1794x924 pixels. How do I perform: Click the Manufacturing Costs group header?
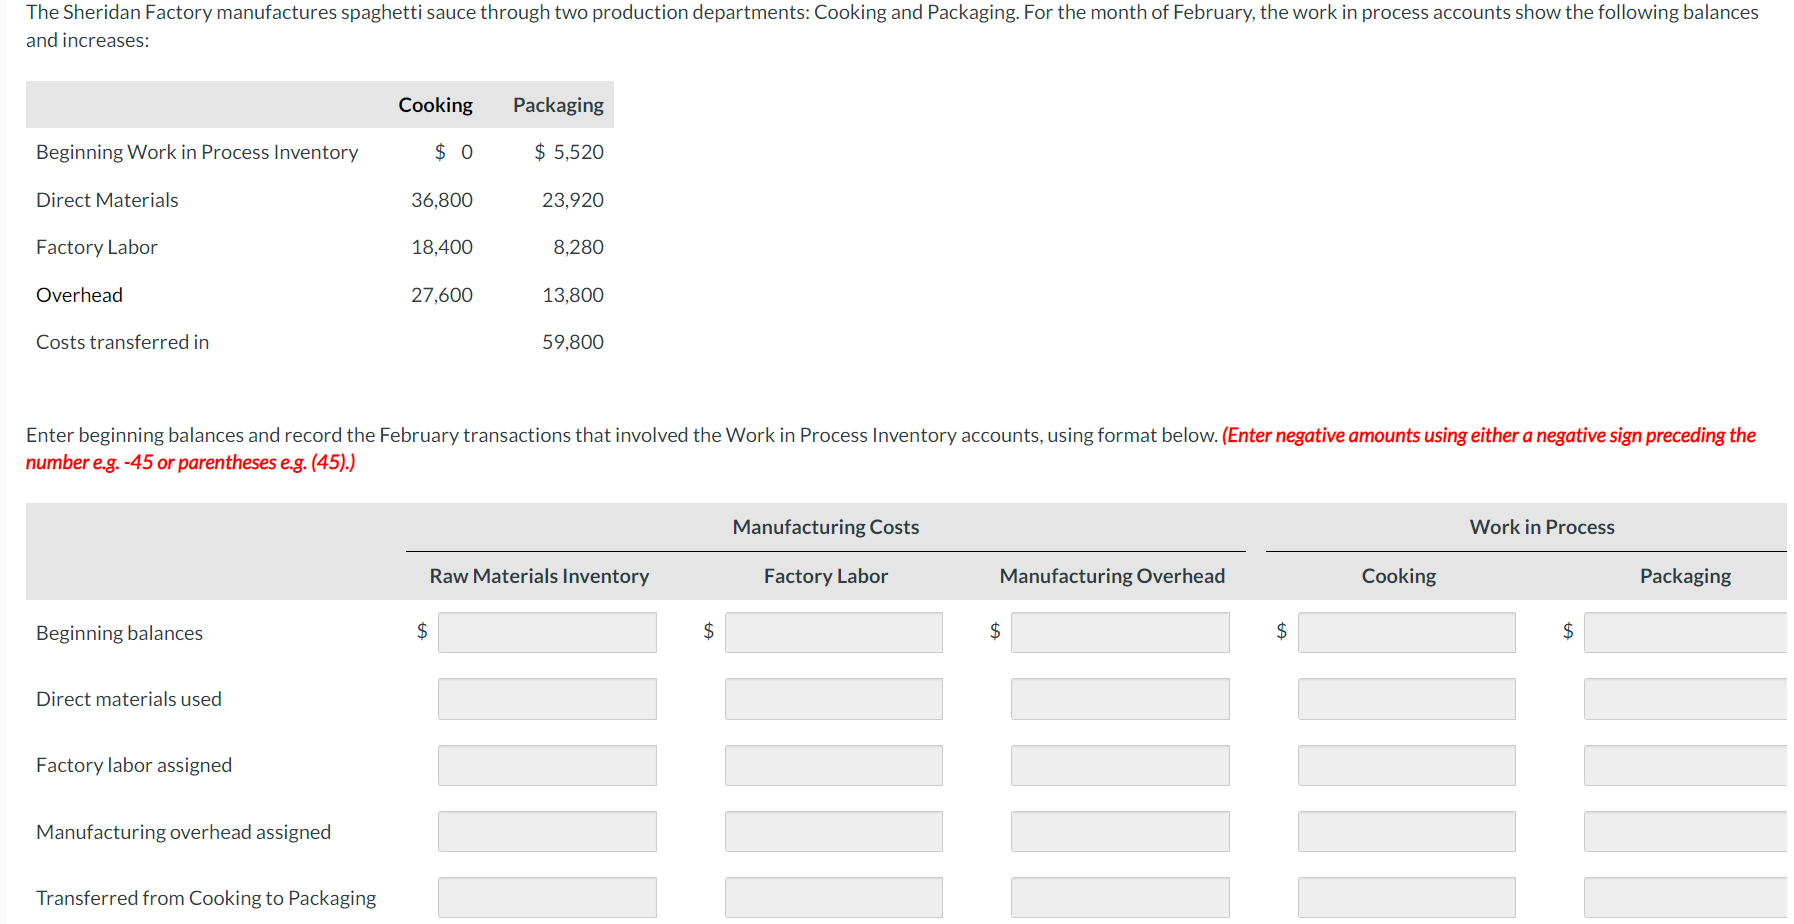826,527
